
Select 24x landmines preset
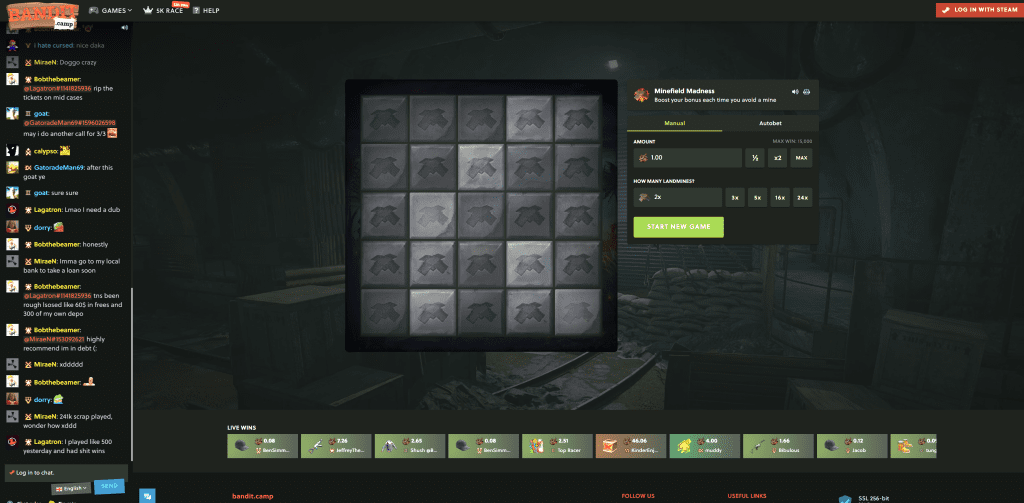tap(803, 197)
